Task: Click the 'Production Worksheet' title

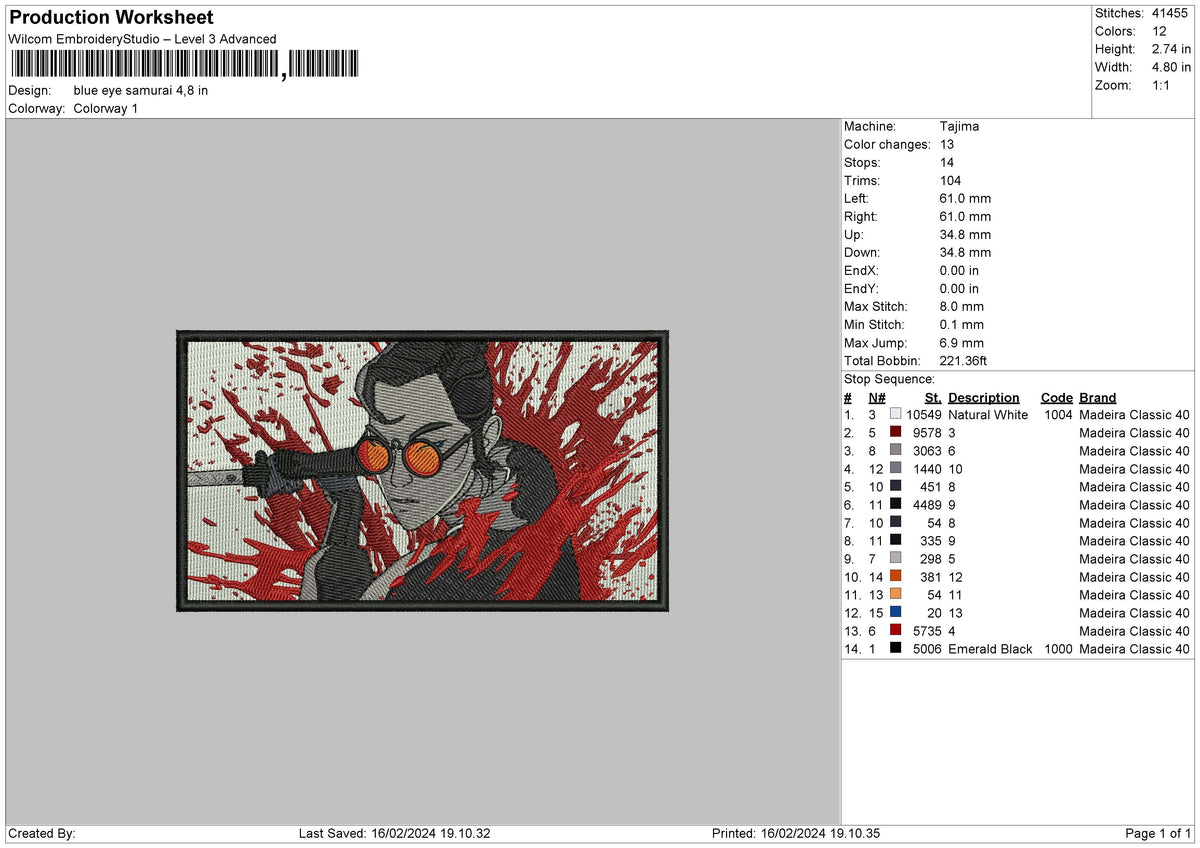Action: coord(111,18)
